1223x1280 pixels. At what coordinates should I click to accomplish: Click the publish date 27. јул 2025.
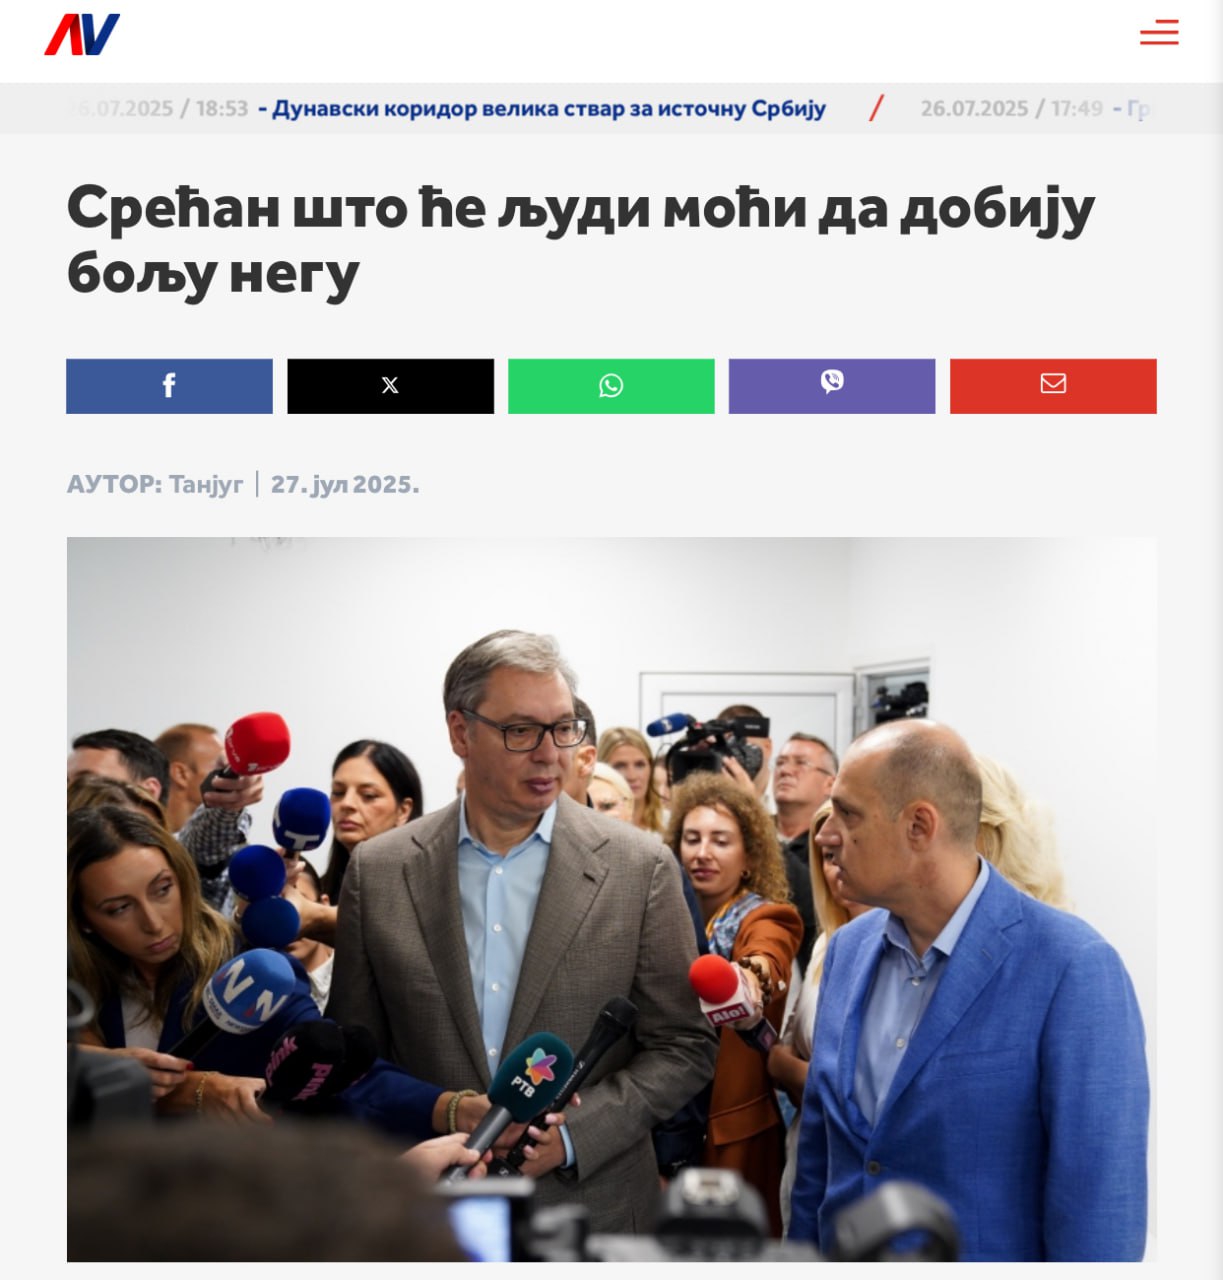345,484
